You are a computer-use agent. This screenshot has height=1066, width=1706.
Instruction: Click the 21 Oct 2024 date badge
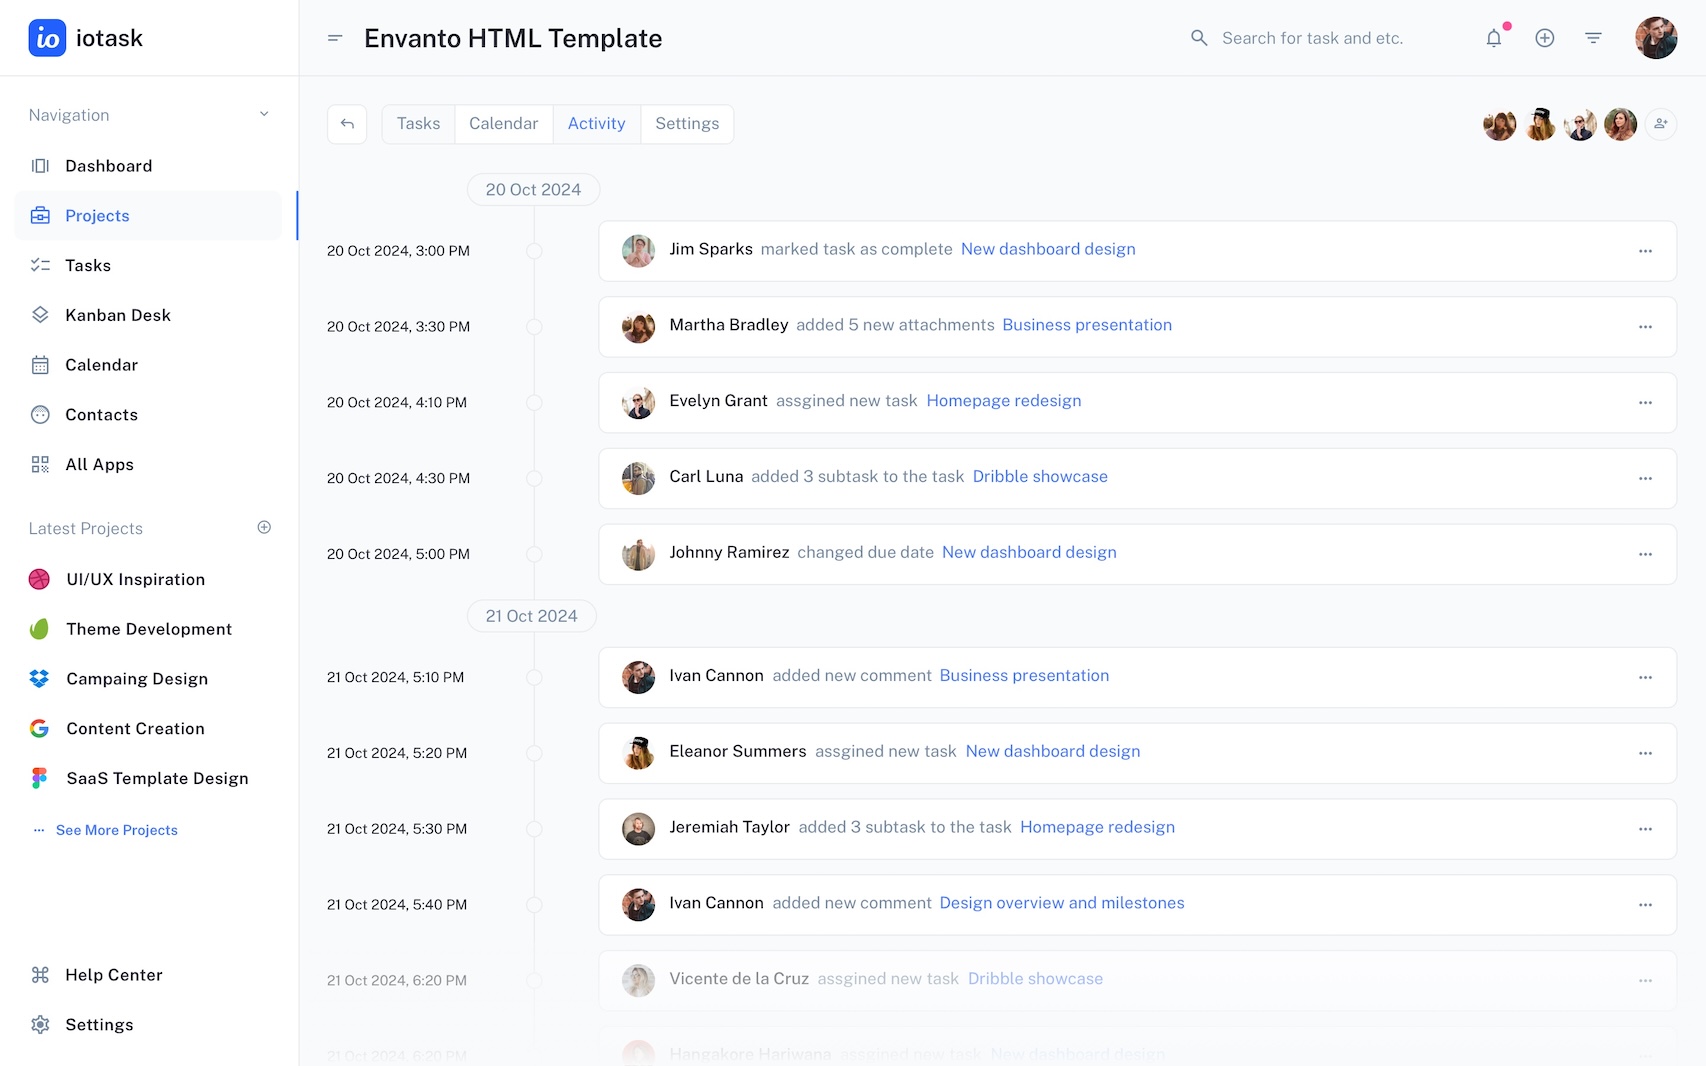pos(531,616)
